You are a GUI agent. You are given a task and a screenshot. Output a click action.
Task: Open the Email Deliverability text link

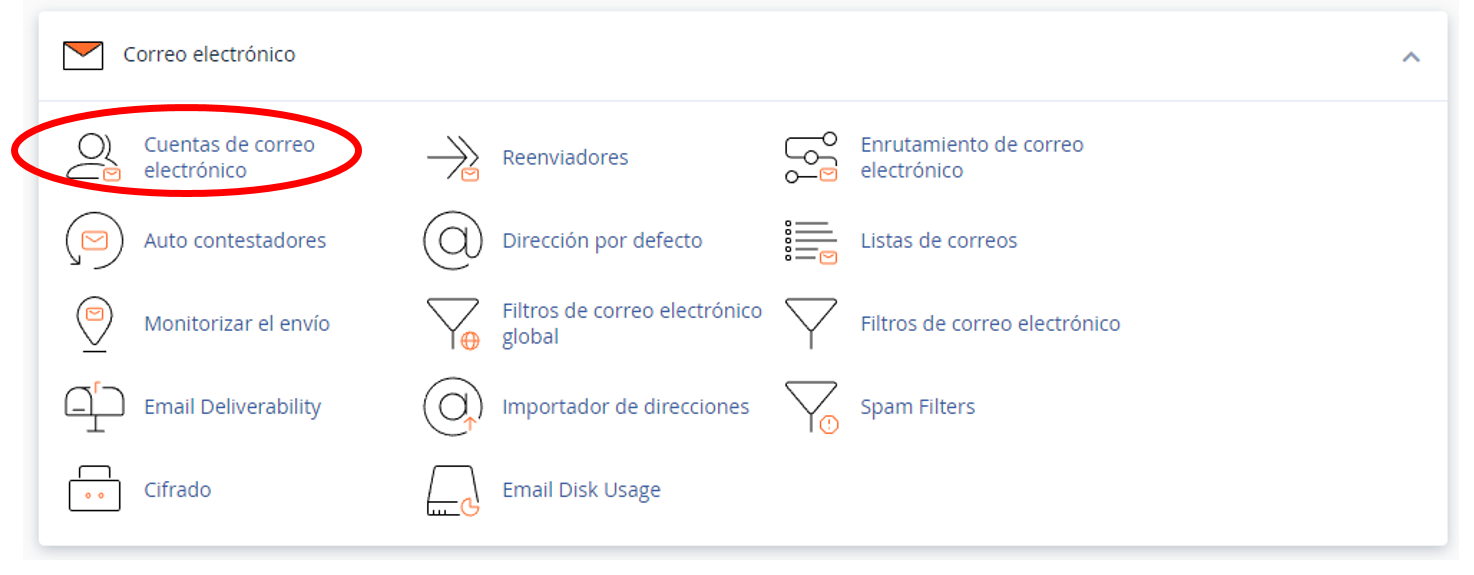pos(232,407)
